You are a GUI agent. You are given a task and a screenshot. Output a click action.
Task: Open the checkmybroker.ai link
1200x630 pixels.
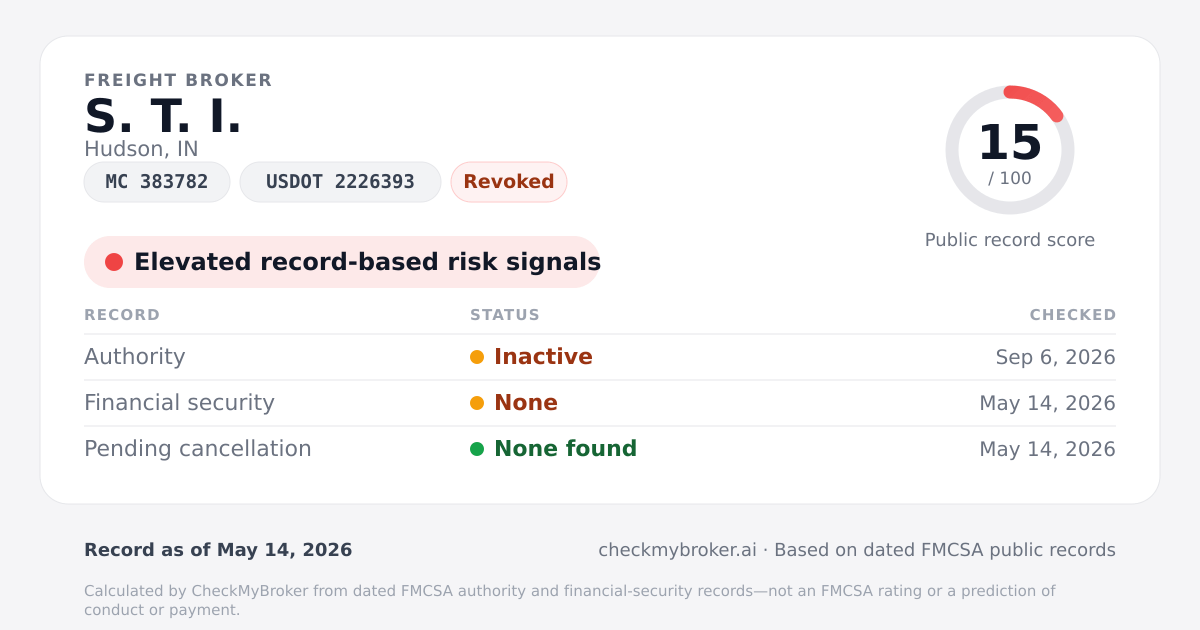(x=677, y=550)
